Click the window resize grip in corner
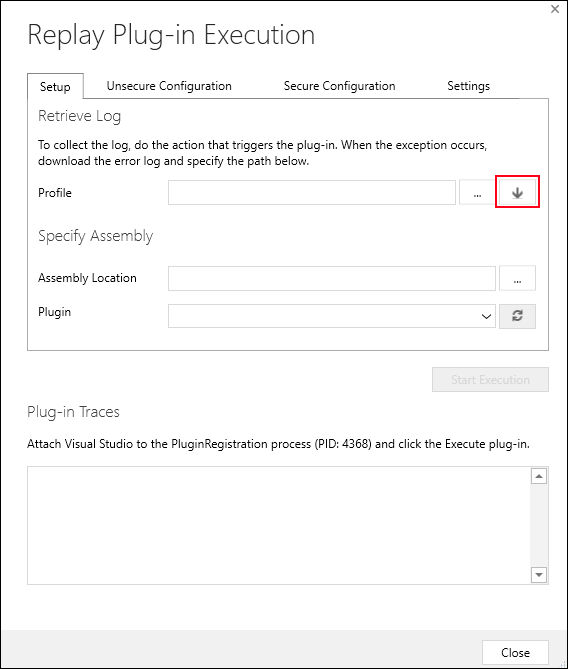Image resolution: width=568 pixels, height=669 pixels. click(561, 662)
